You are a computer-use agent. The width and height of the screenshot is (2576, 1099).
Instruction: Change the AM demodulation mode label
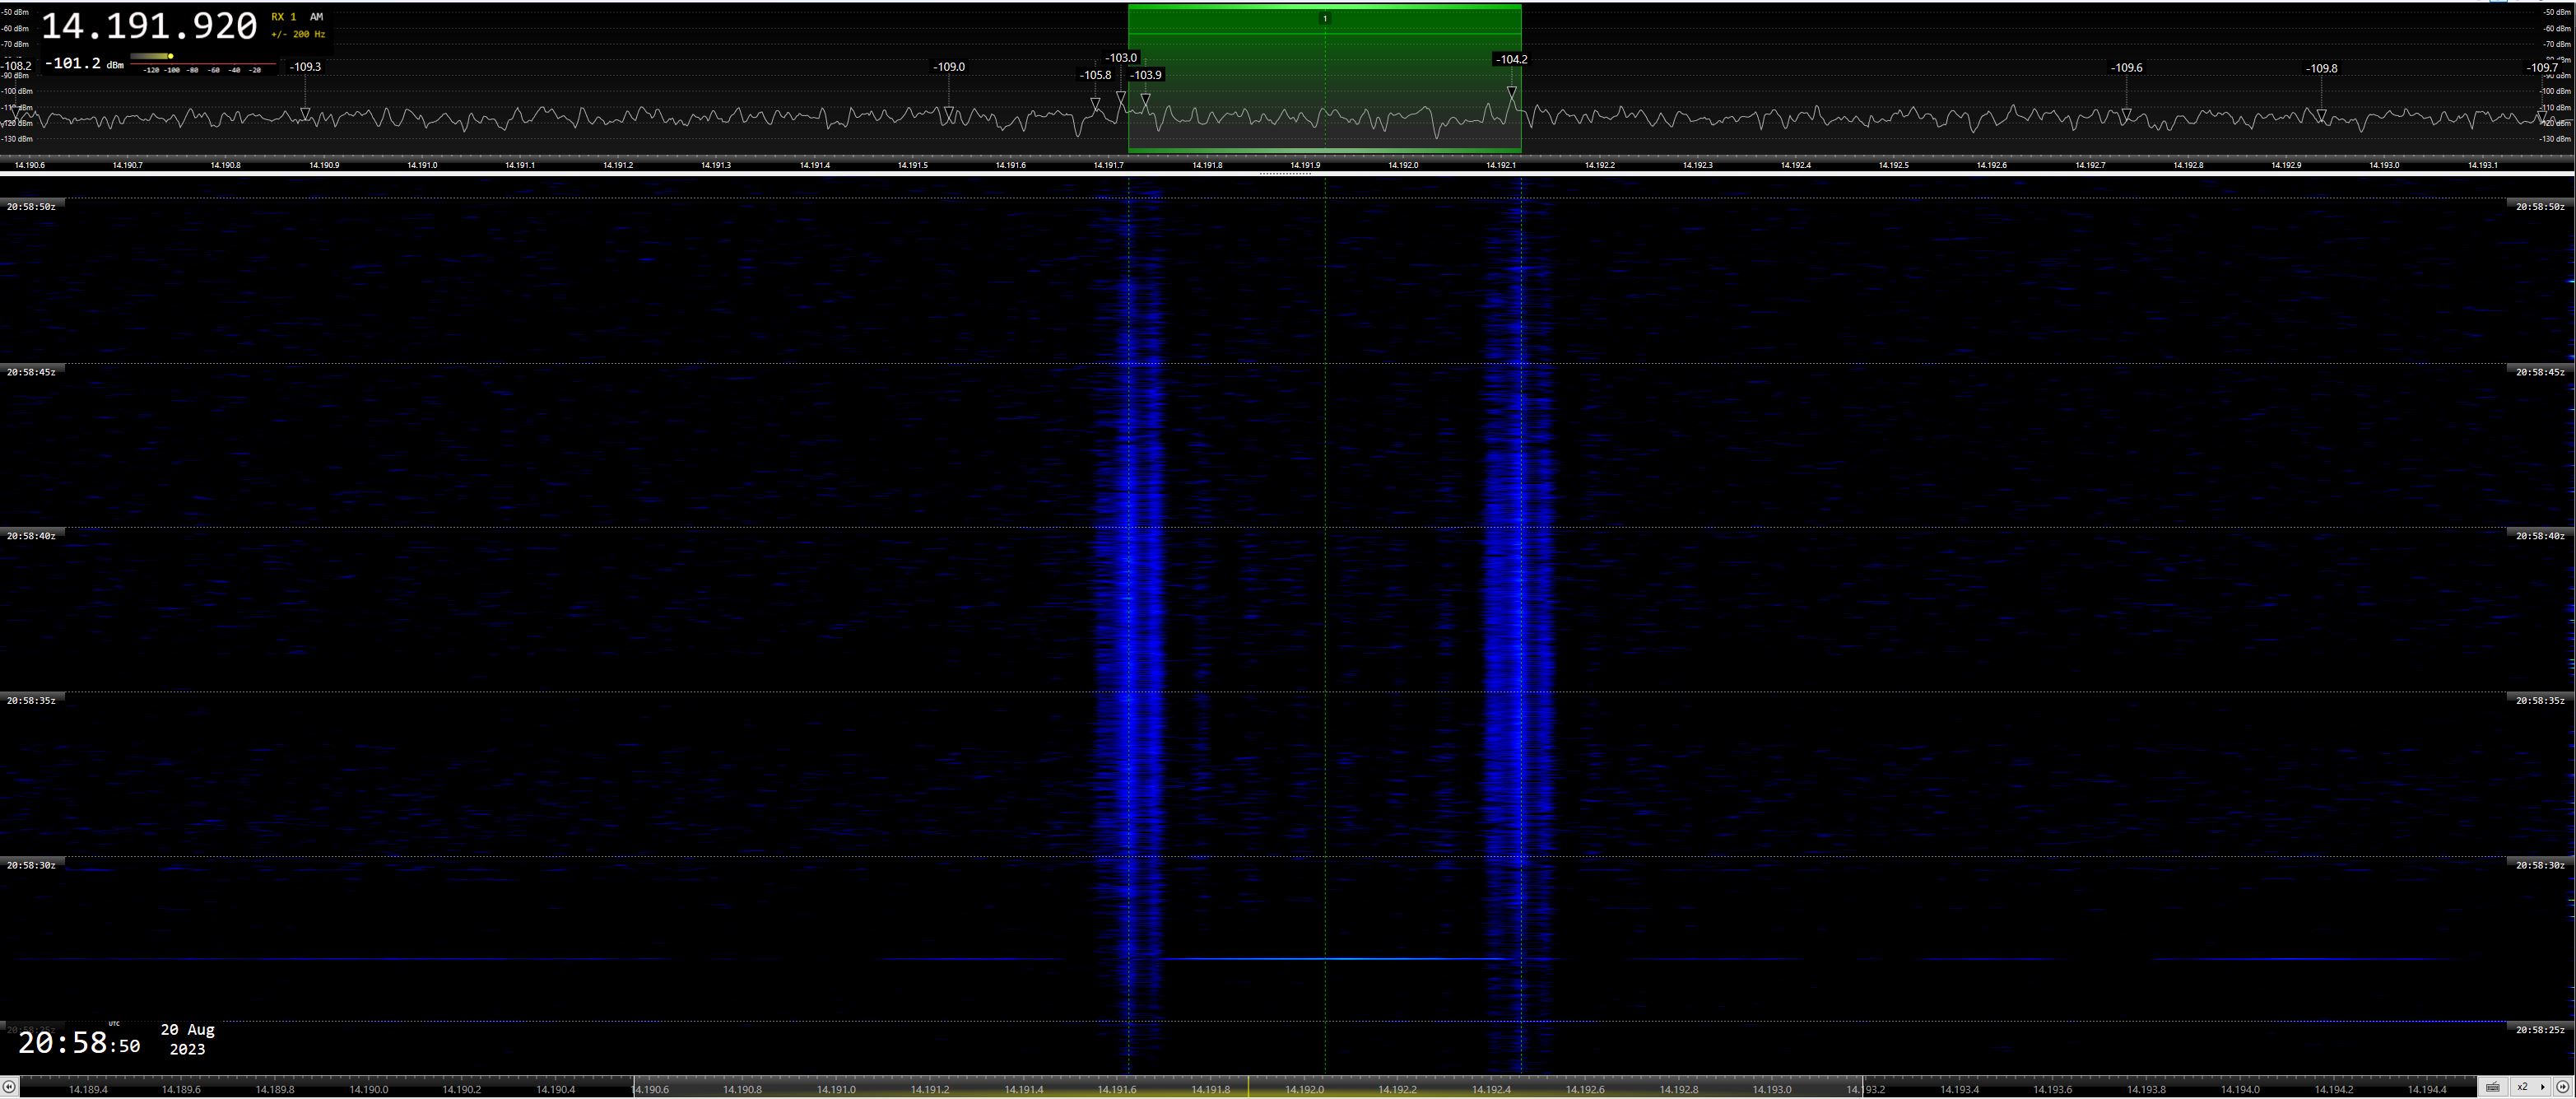coord(316,17)
